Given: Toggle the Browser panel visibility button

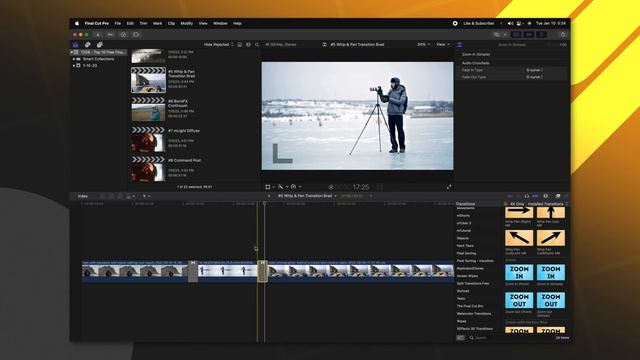Looking at the screenshot, I should 516,35.
